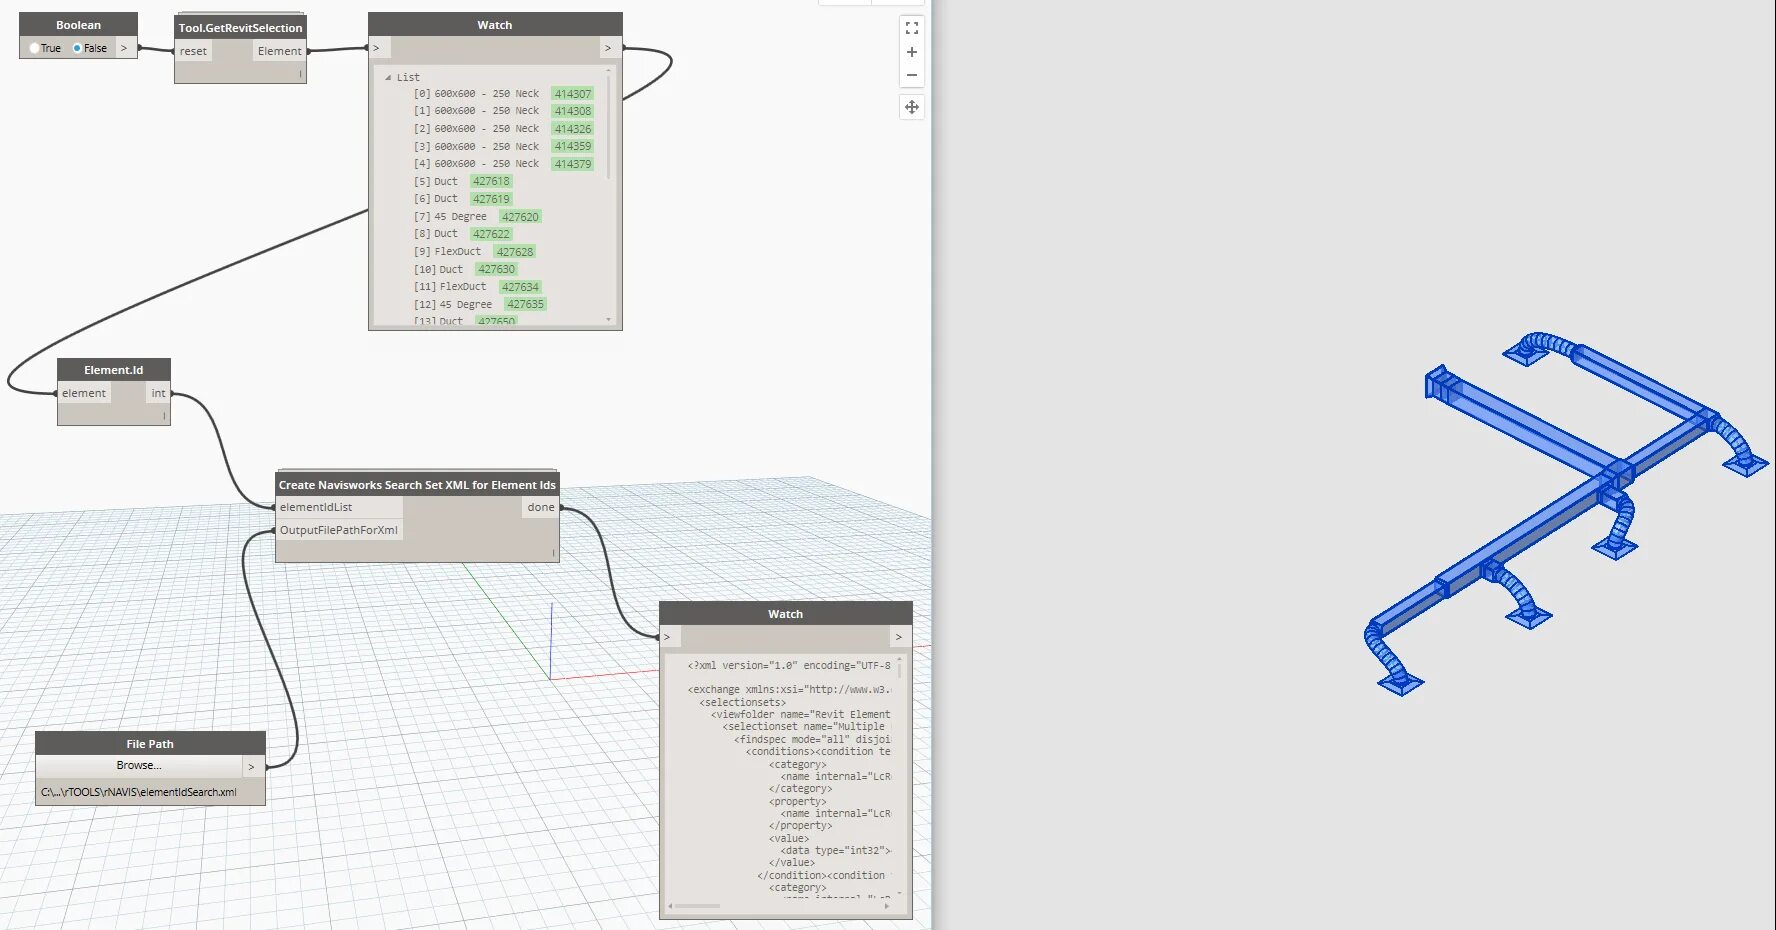Click the elementIdSearch.xml path field
The height and width of the screenshot is (930, 1776).
coord(150,792)
